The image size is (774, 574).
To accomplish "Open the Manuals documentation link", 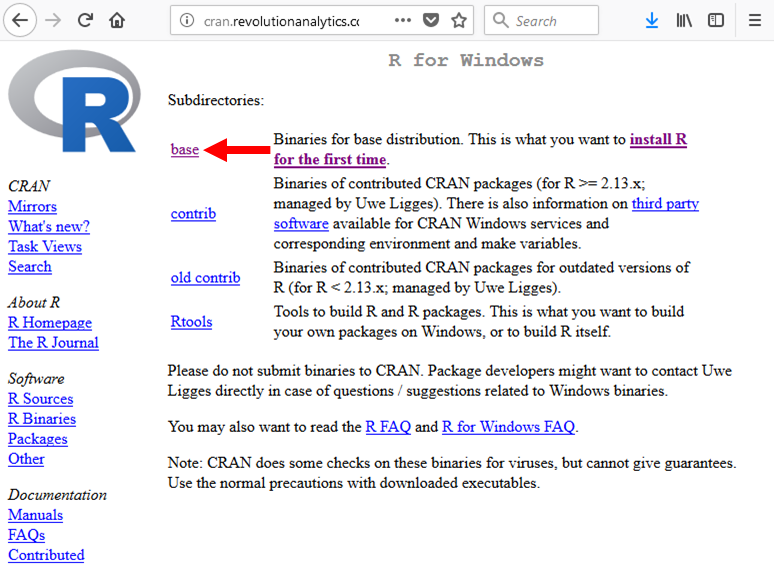I will pyautogui.click(x=36, y=515).
